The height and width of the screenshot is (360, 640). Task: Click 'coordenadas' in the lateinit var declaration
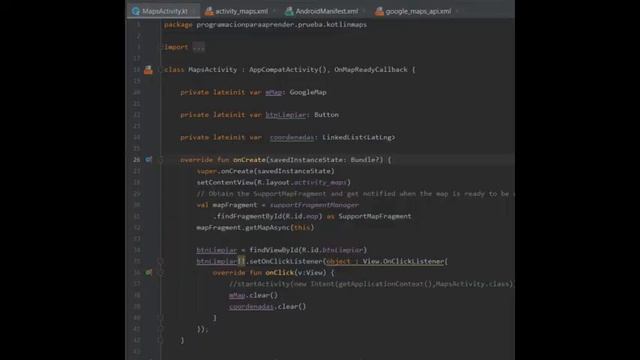pyautogui.click(x=292, y=137)
